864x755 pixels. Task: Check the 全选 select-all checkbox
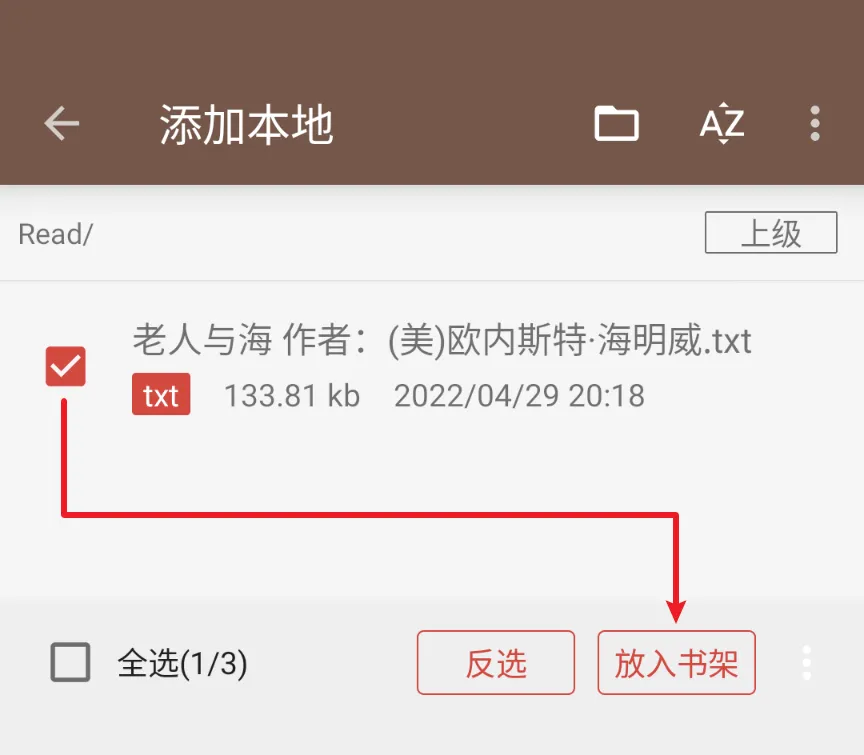tap(71, 662)
